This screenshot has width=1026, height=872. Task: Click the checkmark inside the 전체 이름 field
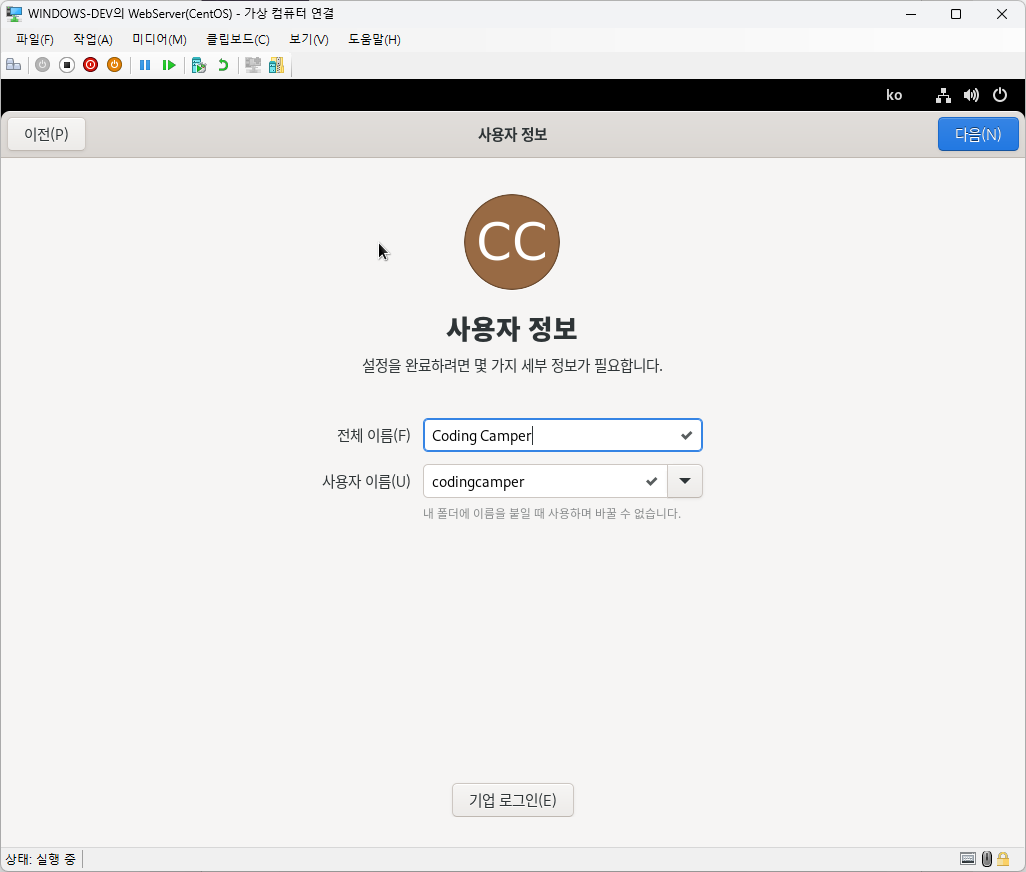(x=686, y=435)
